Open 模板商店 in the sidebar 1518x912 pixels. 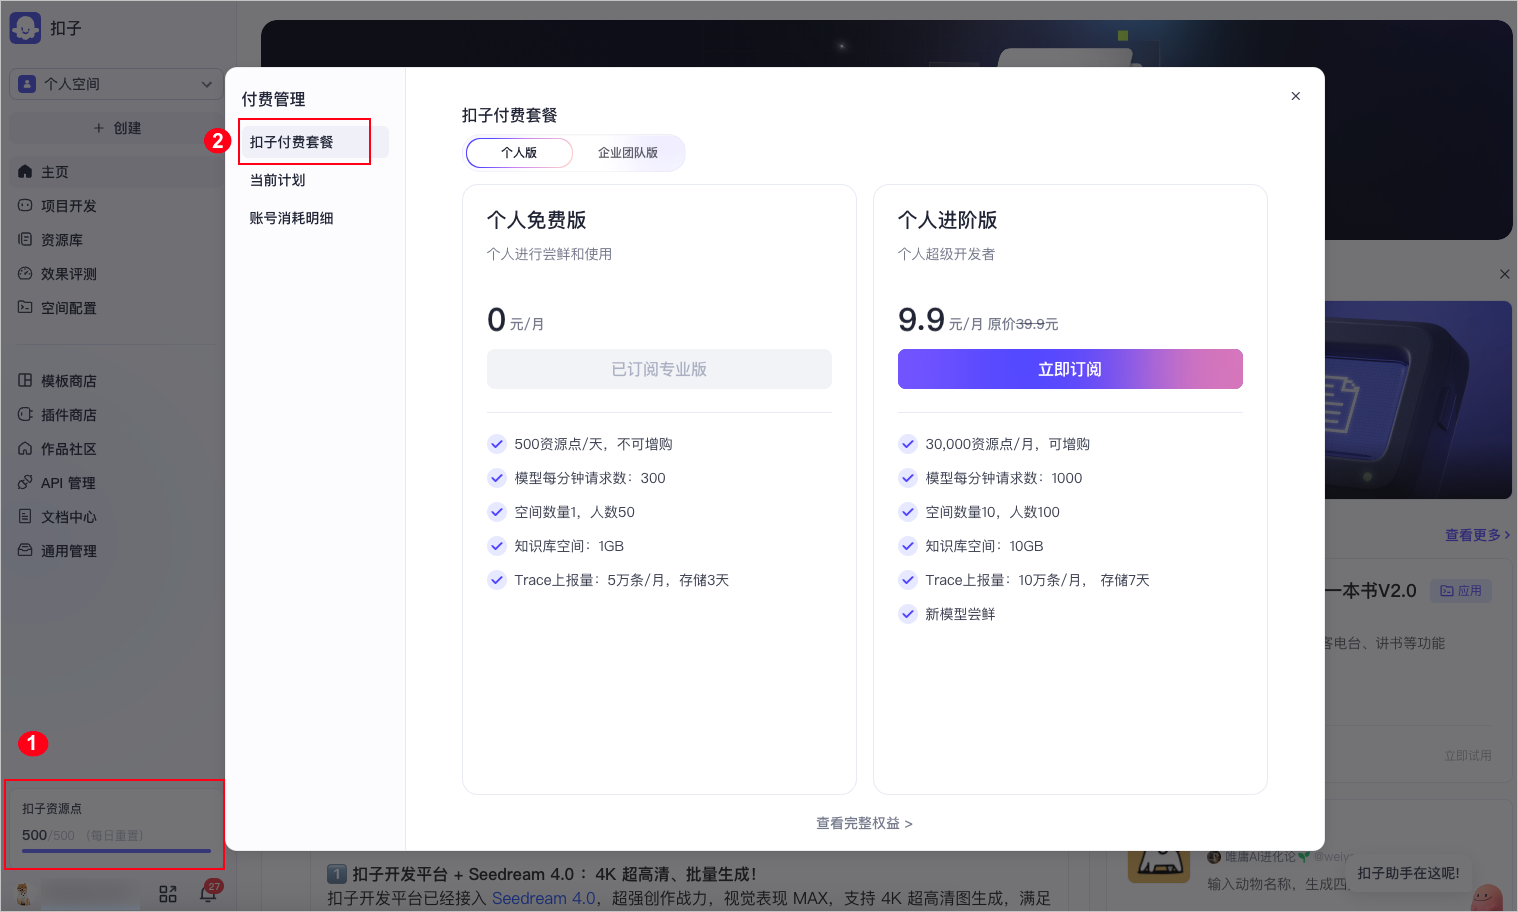tap(68, 381)
